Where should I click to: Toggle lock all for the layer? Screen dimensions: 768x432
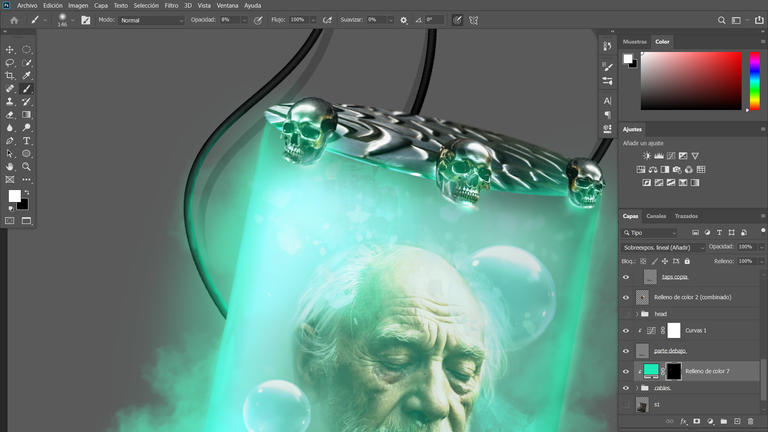click(687, 261)
